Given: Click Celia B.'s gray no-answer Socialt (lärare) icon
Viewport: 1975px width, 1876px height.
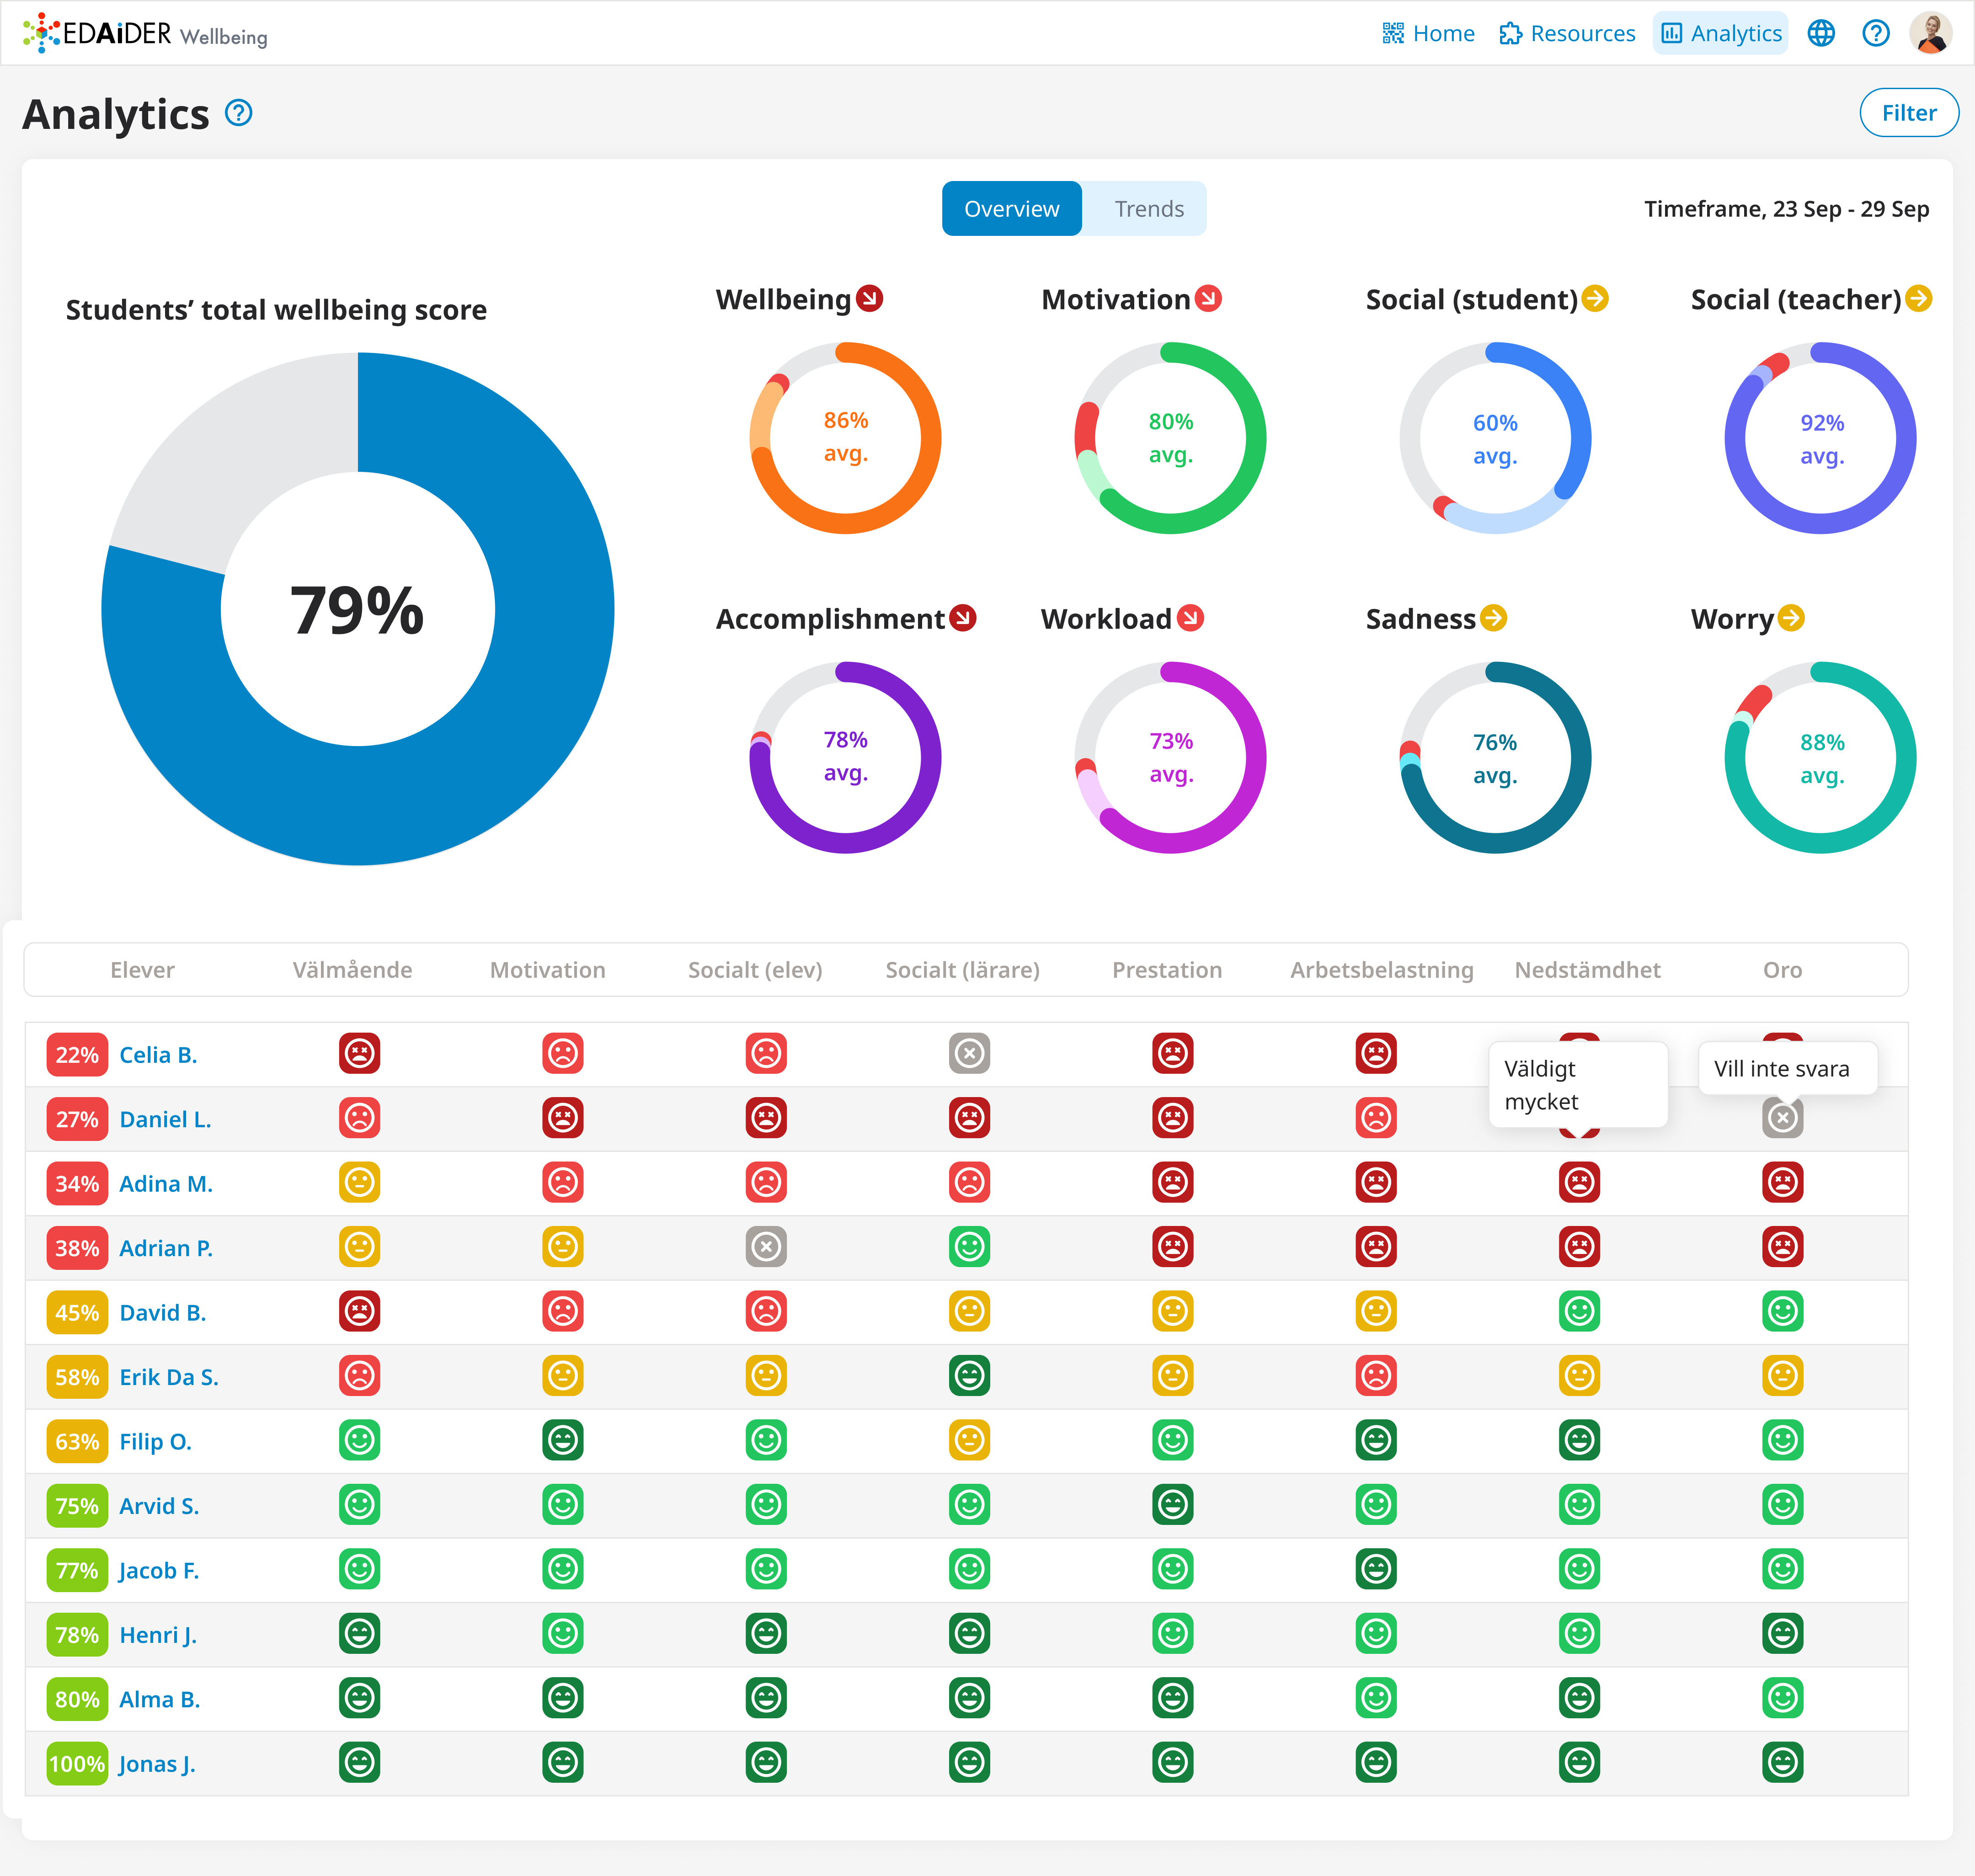Looking at the screenshot, I should (969, 1053).
